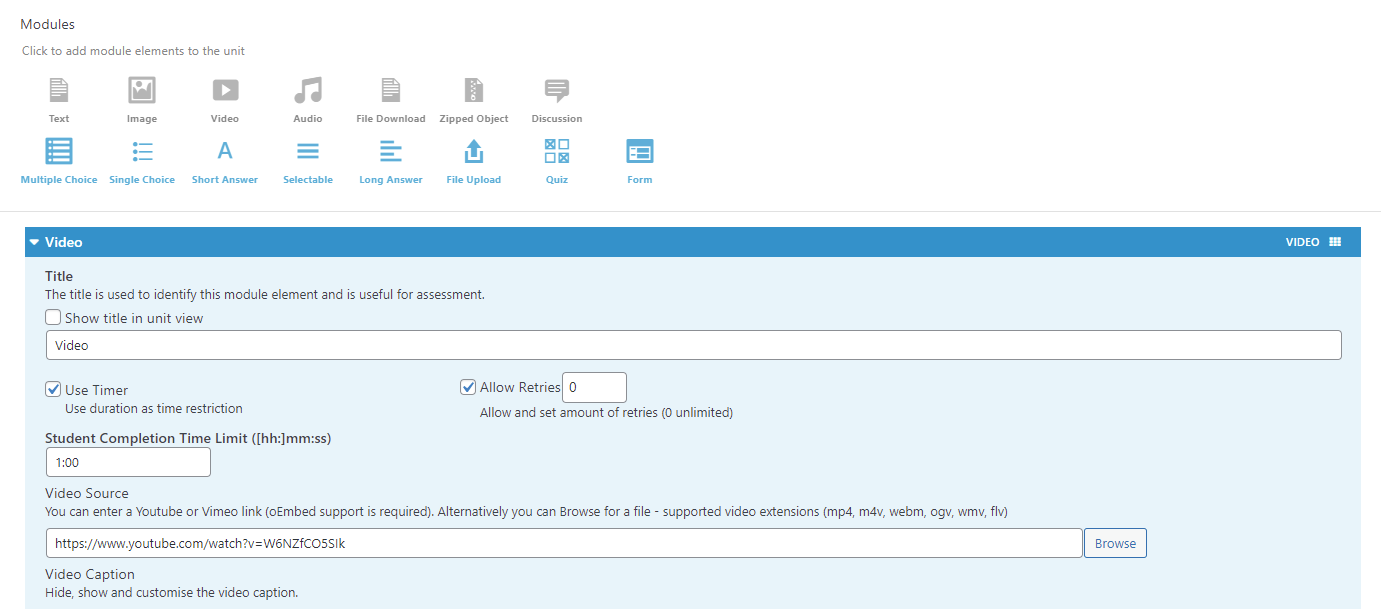Add a Text module element
1381x609 pixels.
(59, 100)
